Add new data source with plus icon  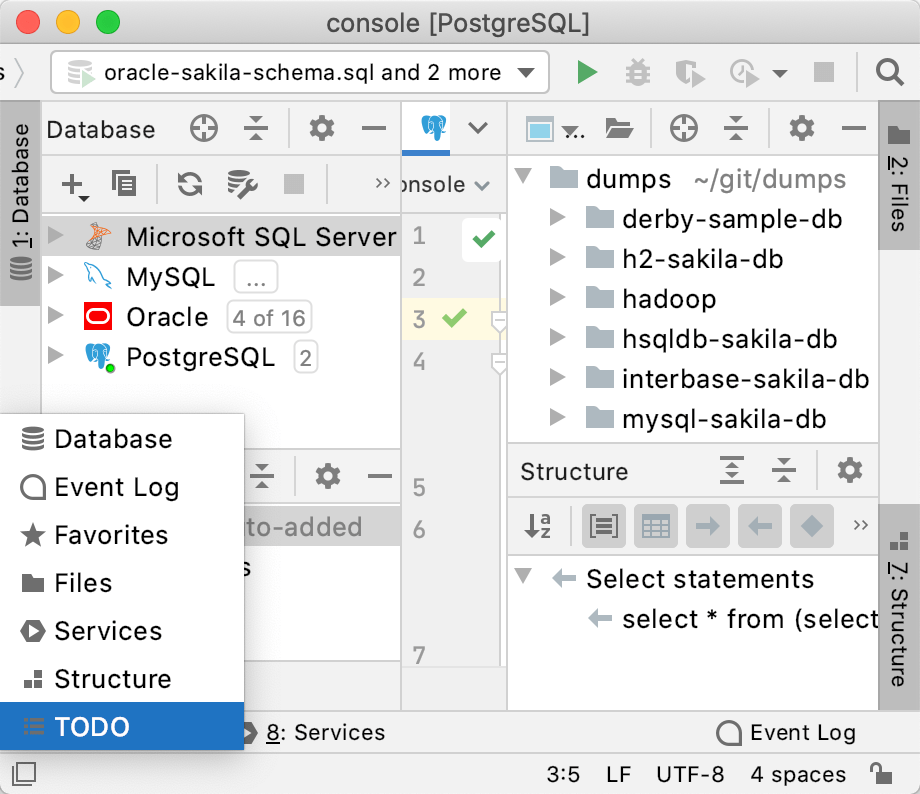75,185
